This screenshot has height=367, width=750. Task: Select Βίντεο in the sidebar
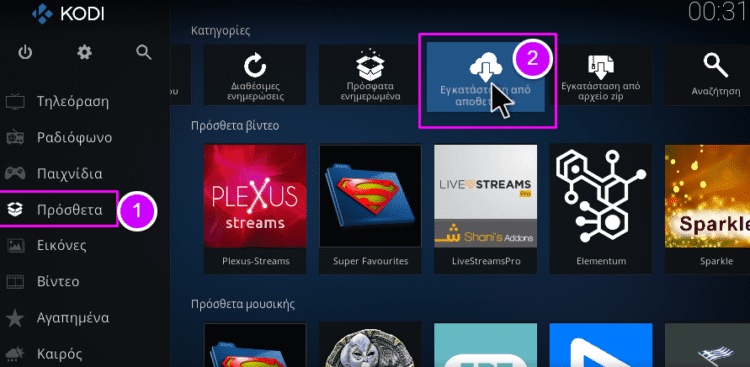(59, 281)
